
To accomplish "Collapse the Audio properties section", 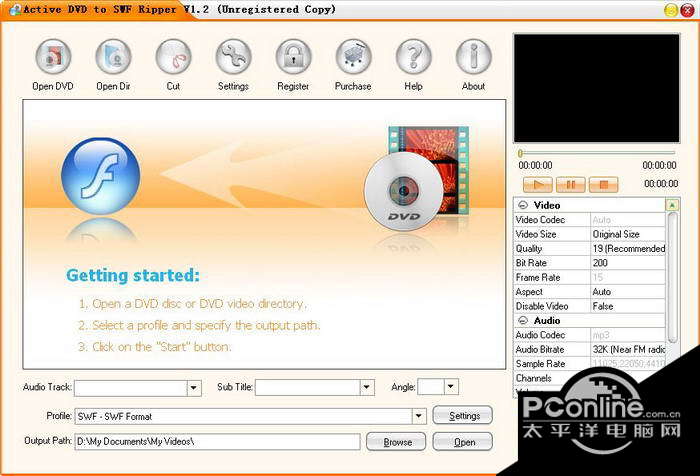I will coord(523,321).
